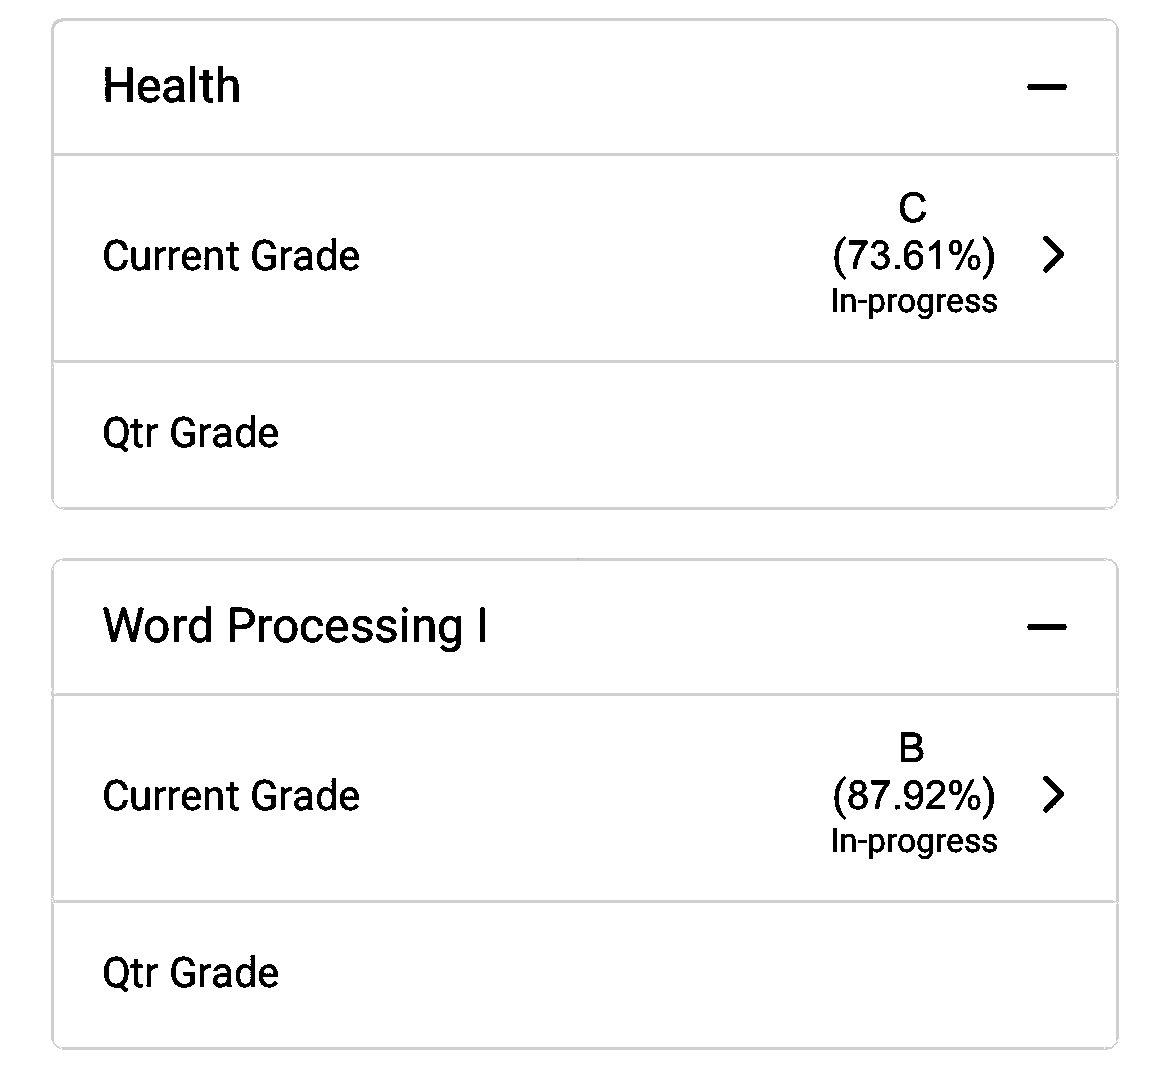Image resolution: width=1170 pixels, height=1074 pixels.
Task: Click In-progress status under Word Processing grade
Action: [x=913, y=841]
